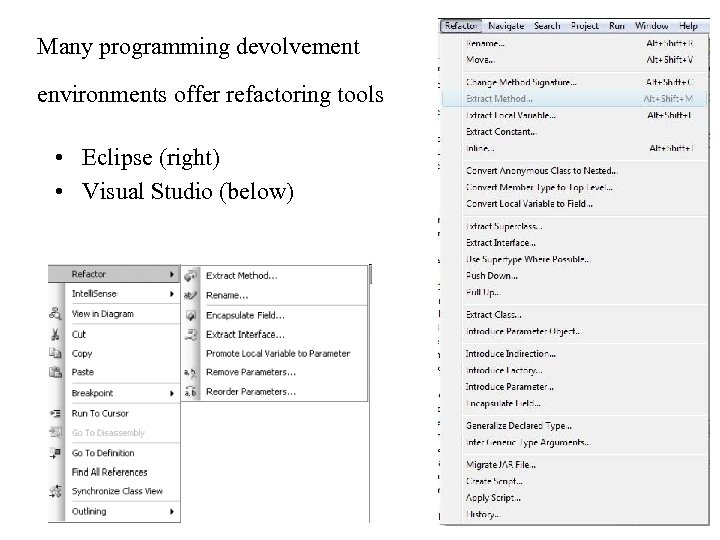Image resolution: width=720 pixels, height=540 pixels.
Task: Open the Search menu in Eclipse
Action: [547, 26]
